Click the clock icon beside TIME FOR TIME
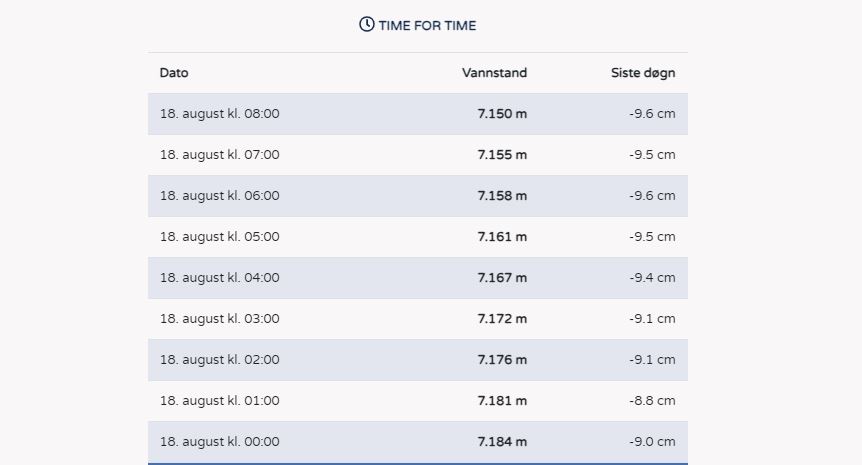The height and width of the screenshot is (465, 862). (367, 24)
